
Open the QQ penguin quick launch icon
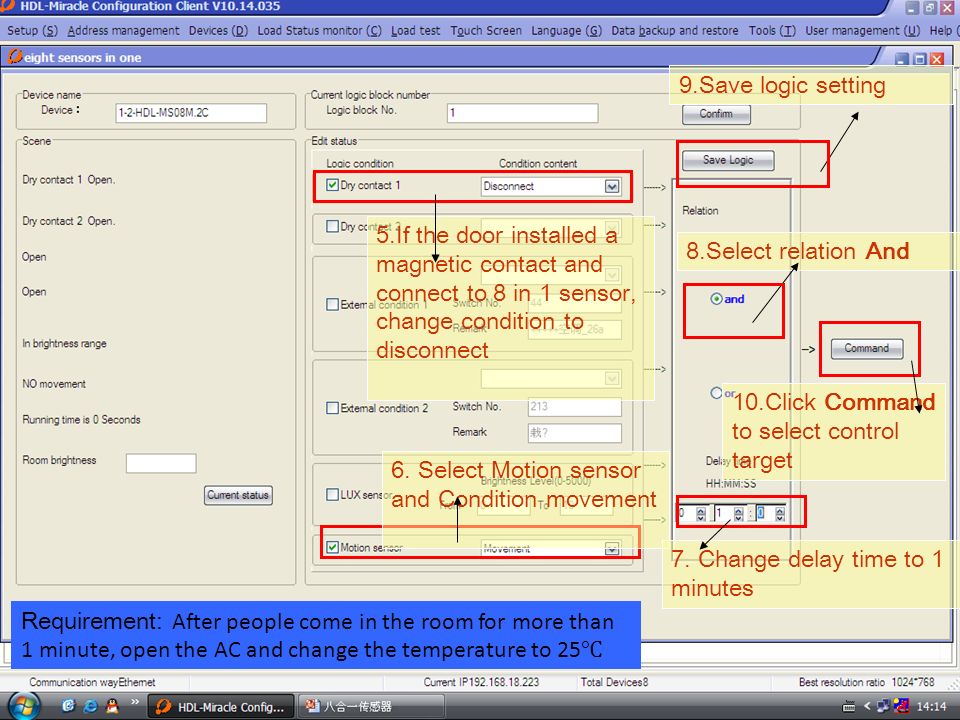pyautogui.click(x=112, y=706)
